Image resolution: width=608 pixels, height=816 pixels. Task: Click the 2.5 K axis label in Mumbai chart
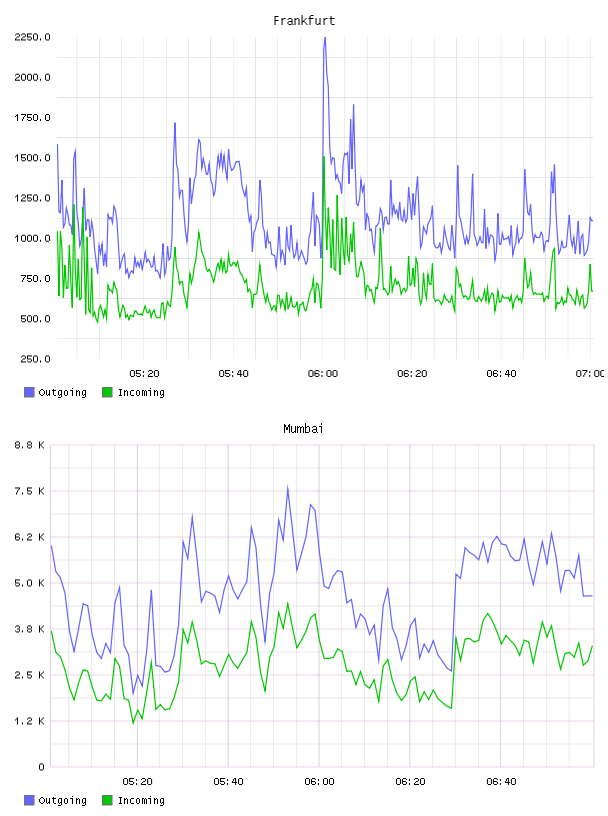(29, 675)
